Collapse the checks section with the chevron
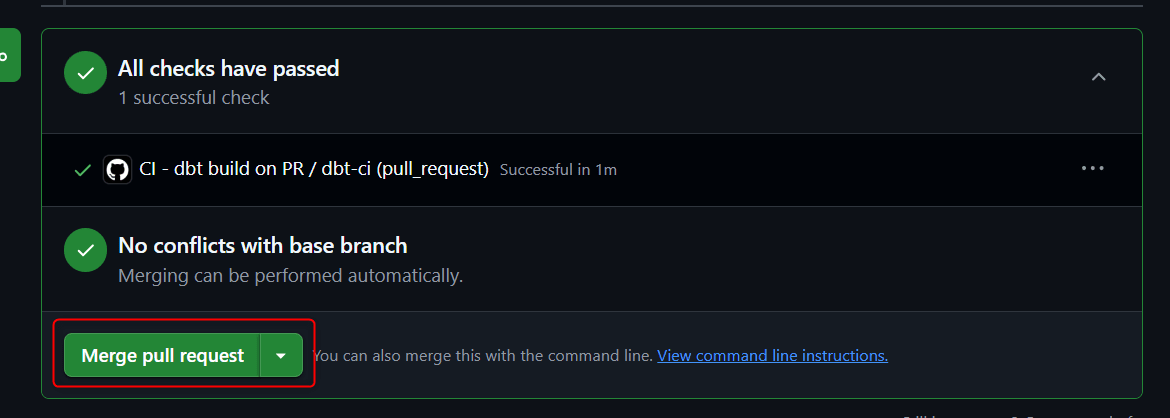 [1098, 77]
